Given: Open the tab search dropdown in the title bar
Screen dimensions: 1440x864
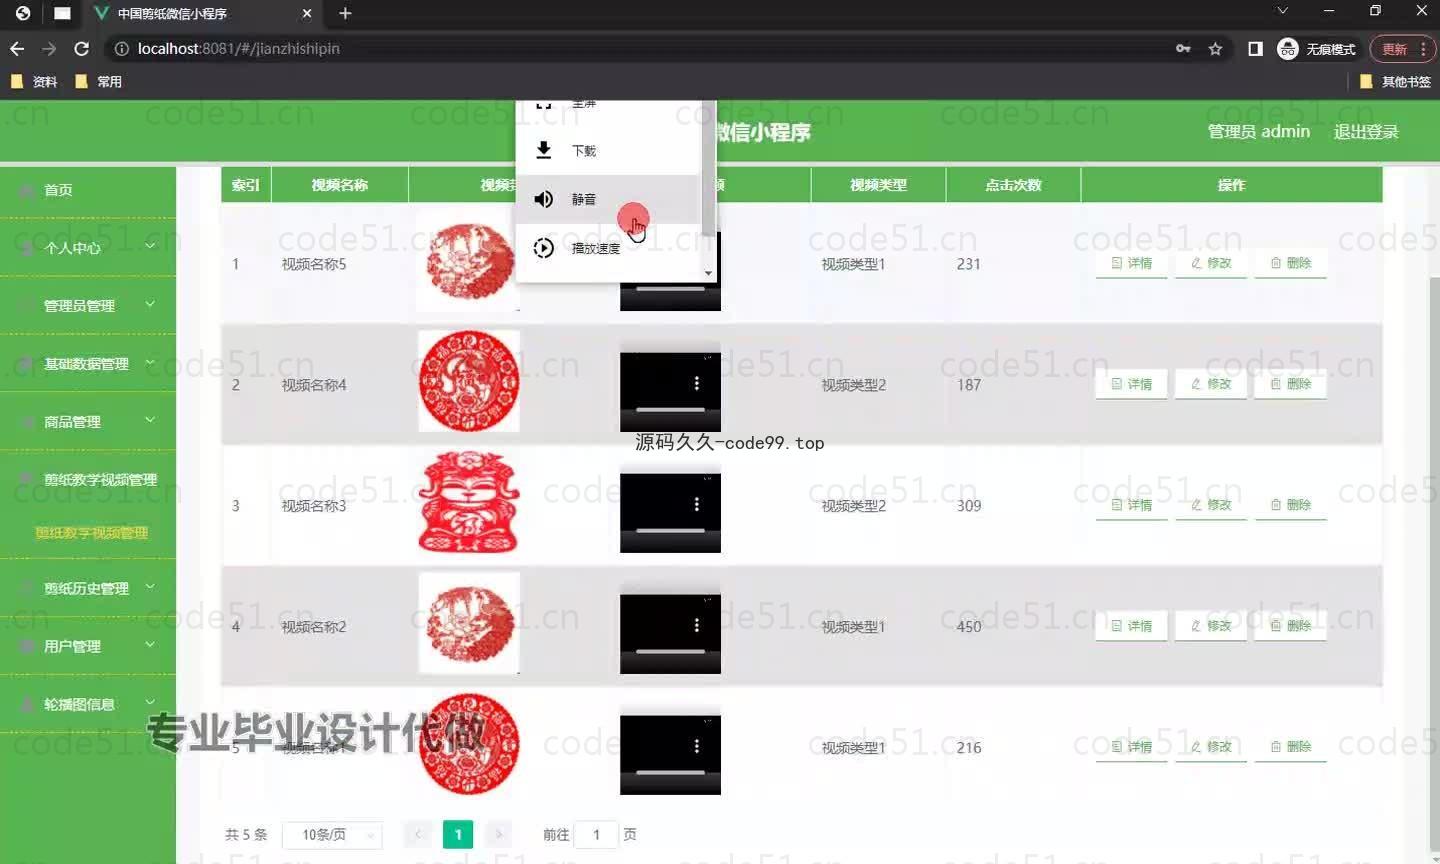Looking at the screenshot, I should tap(1282, 11).
